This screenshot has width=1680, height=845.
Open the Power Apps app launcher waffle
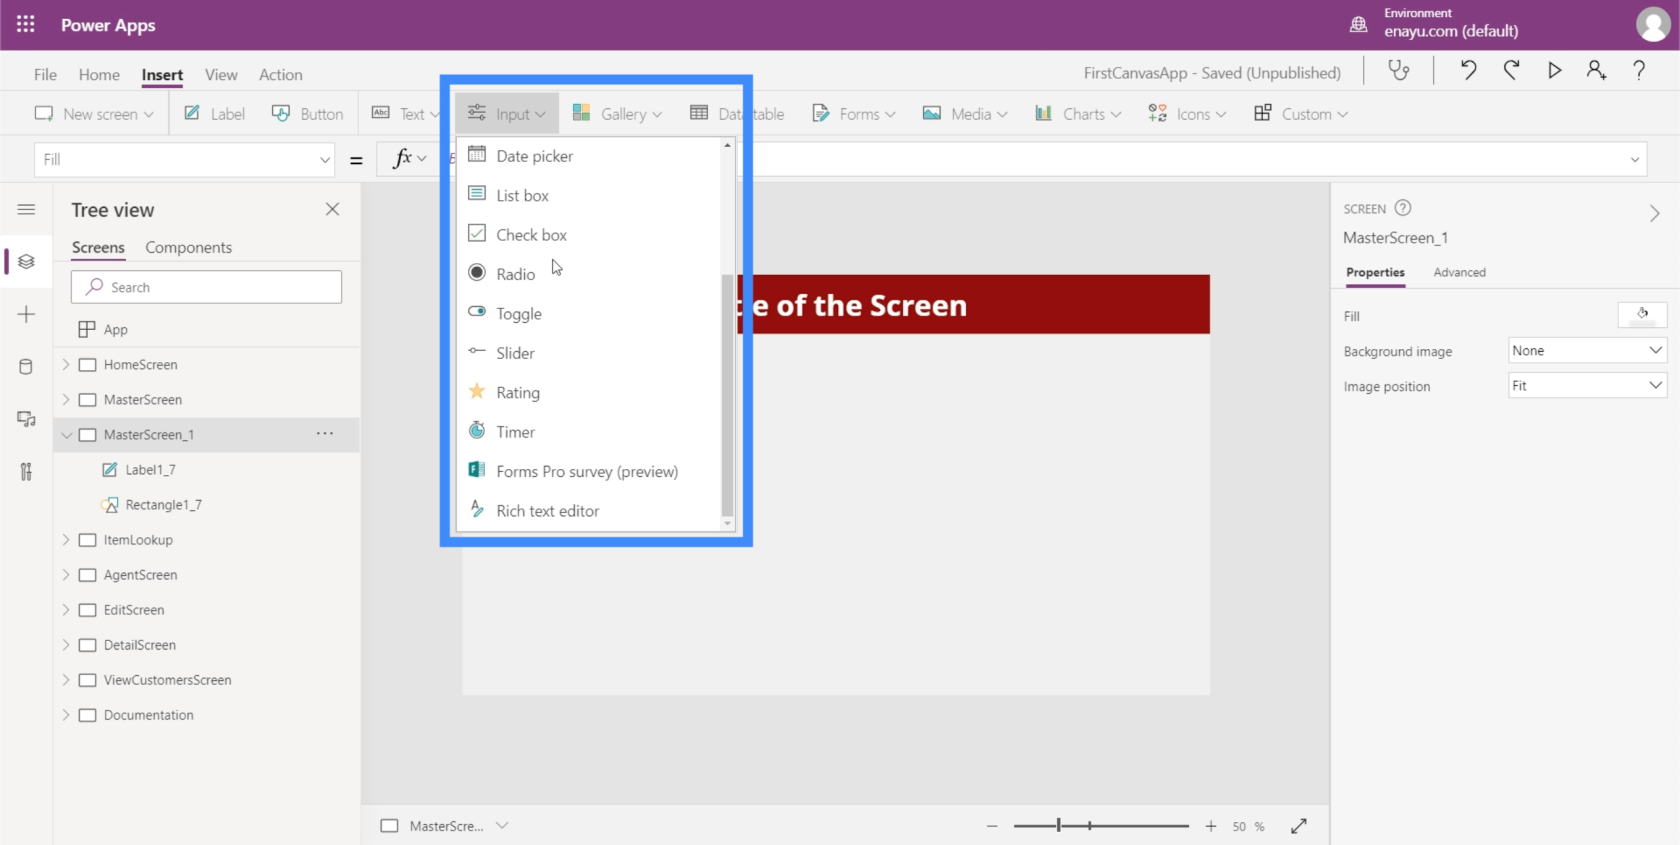pos(26,24)
